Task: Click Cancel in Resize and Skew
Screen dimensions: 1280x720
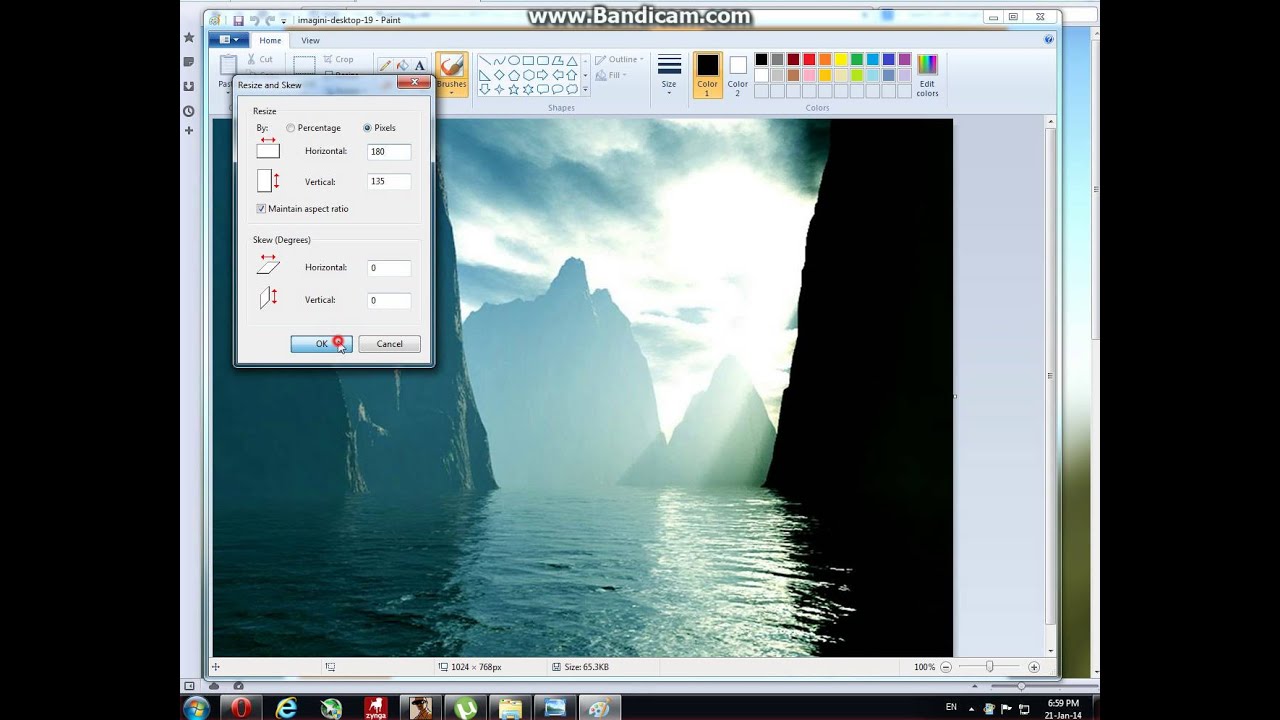Action: click(x=389, y=344)
